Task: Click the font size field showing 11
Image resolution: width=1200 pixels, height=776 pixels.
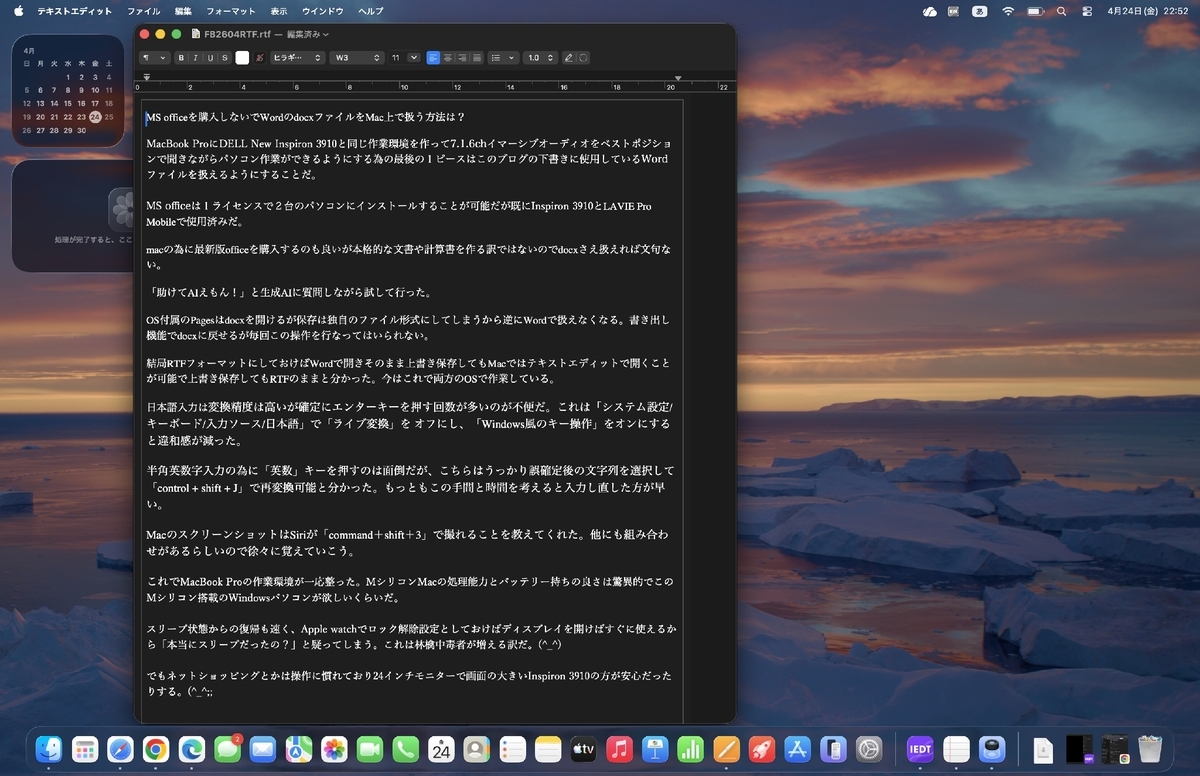Action: coord(397,58)
